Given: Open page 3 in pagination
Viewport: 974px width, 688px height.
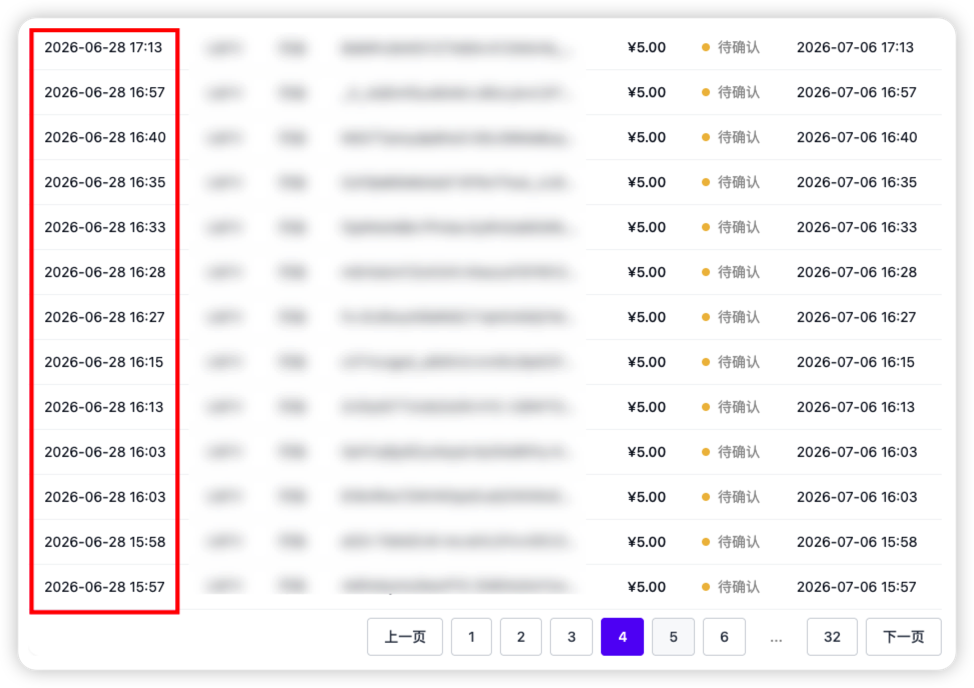Looking at the screenshot, I should click(x=571, y=636).
